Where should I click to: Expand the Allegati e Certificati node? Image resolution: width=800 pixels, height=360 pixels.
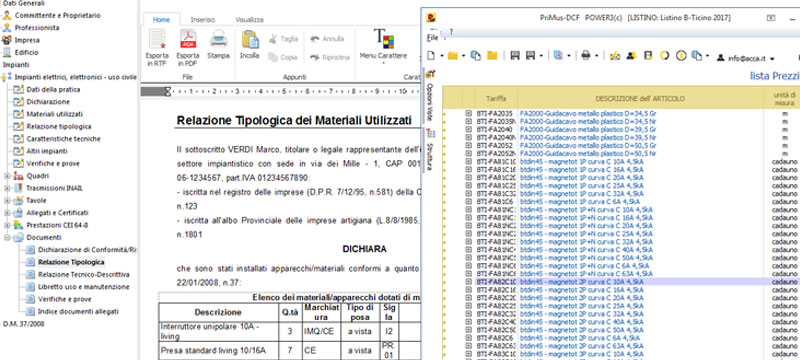(8, 213)
